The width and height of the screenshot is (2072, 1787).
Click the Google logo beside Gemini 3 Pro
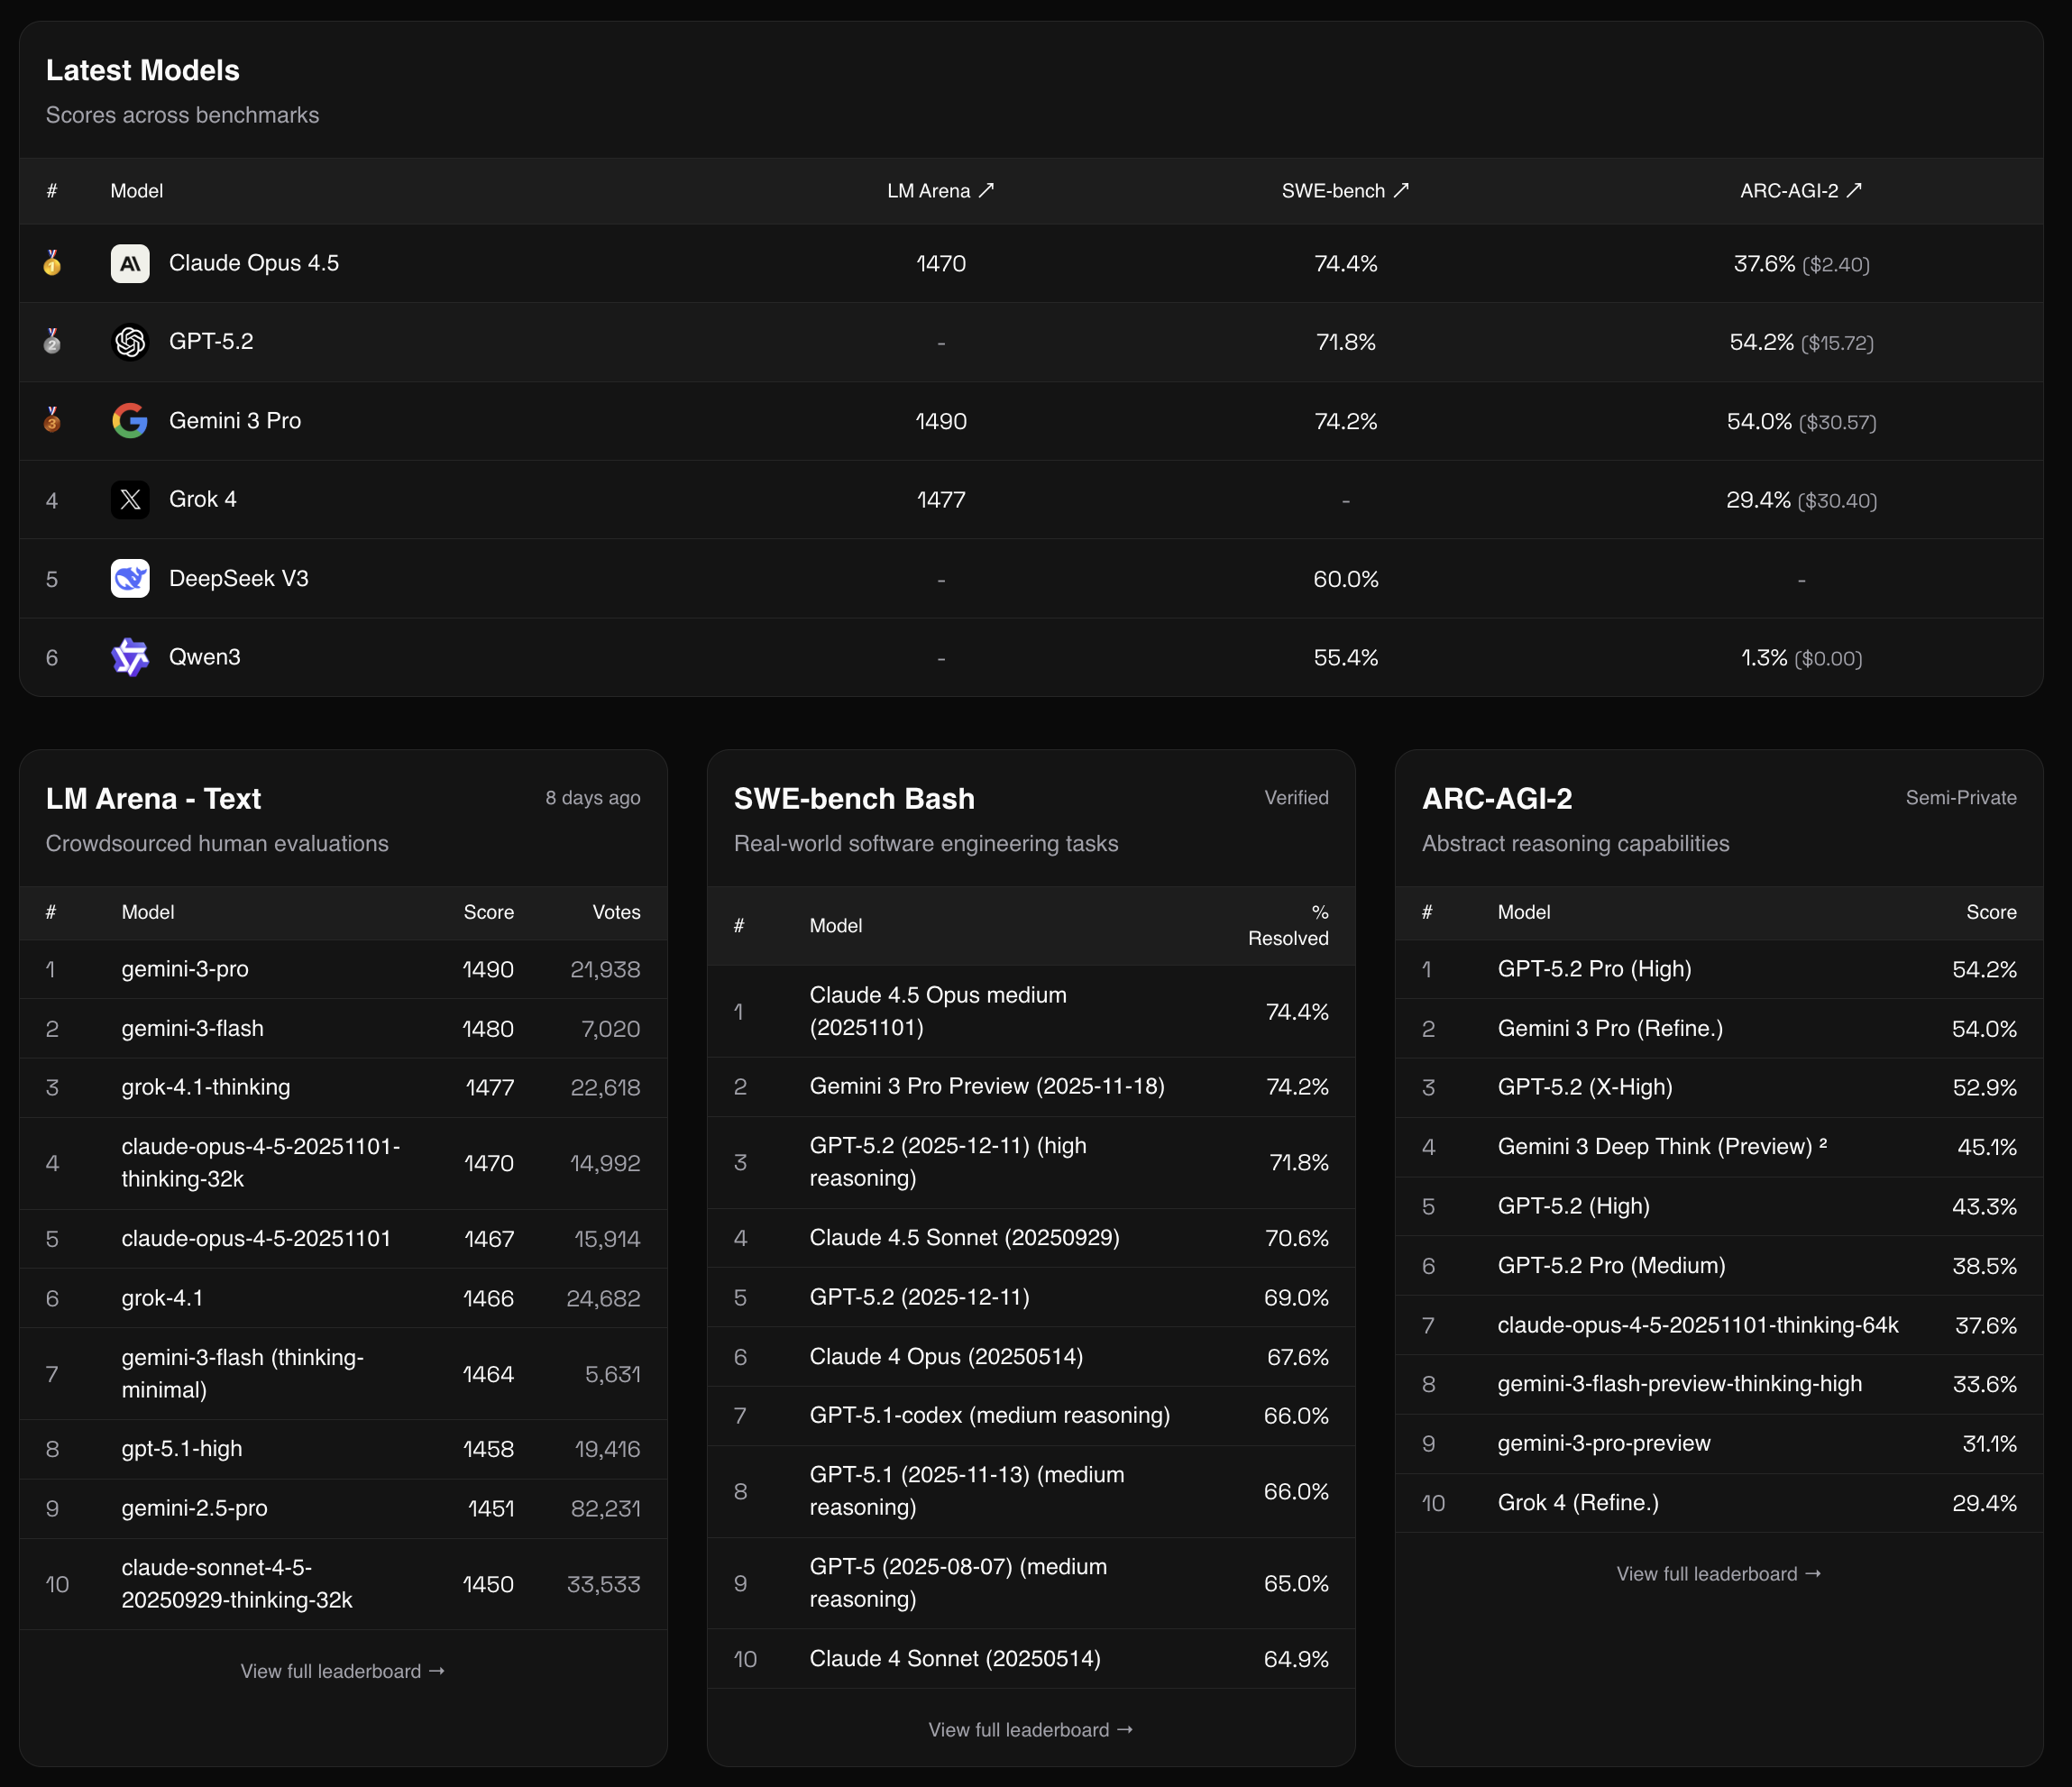[x=130, y=421]
